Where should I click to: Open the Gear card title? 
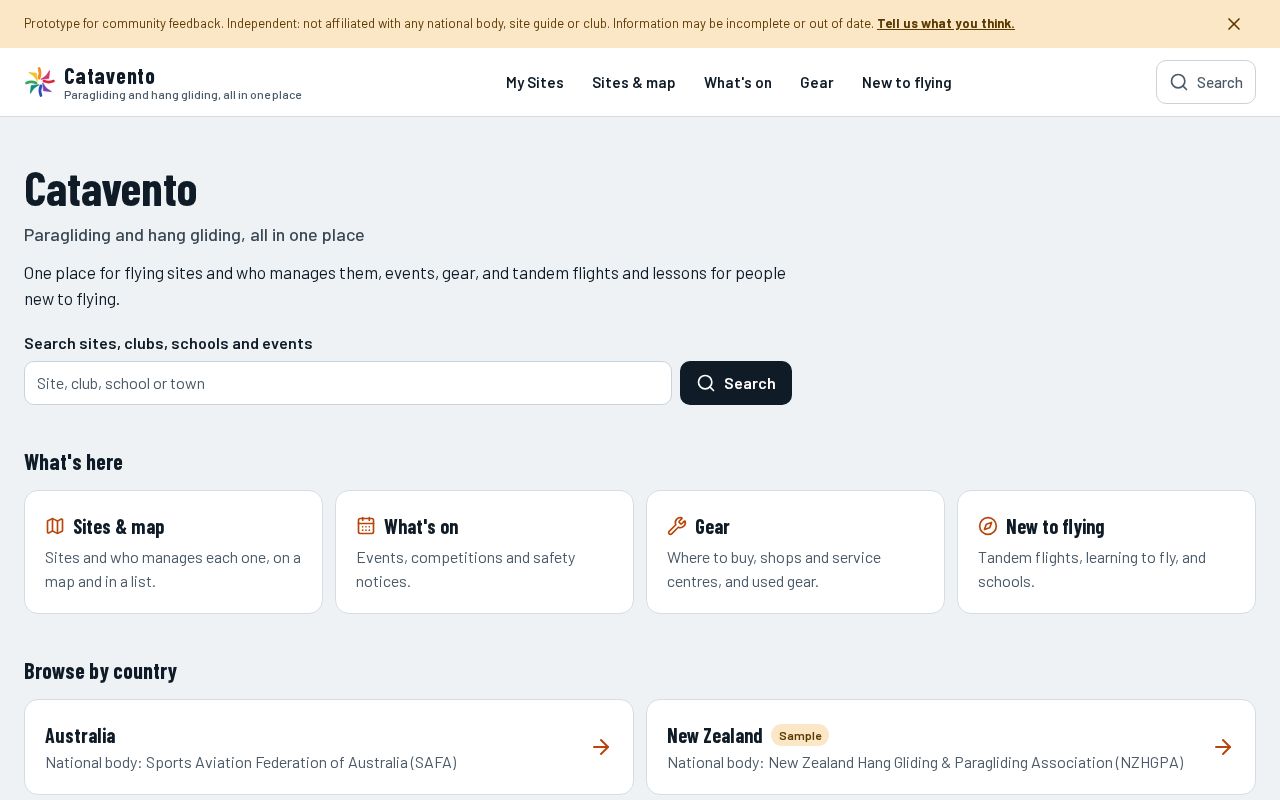click(712, 526)
